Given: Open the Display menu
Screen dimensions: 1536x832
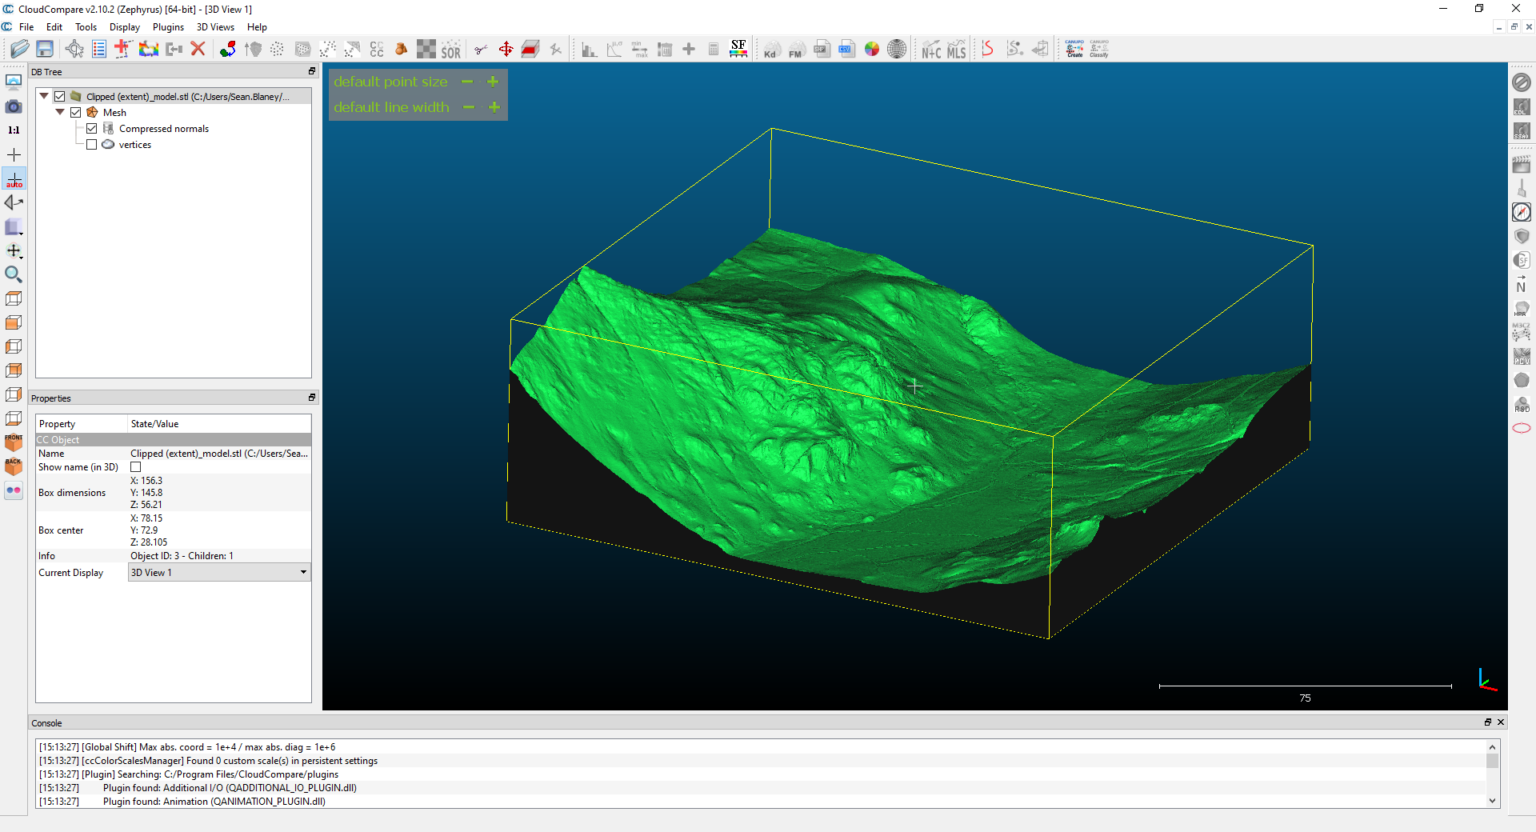Looking at the screenshot, I should [x=124, y=27].
